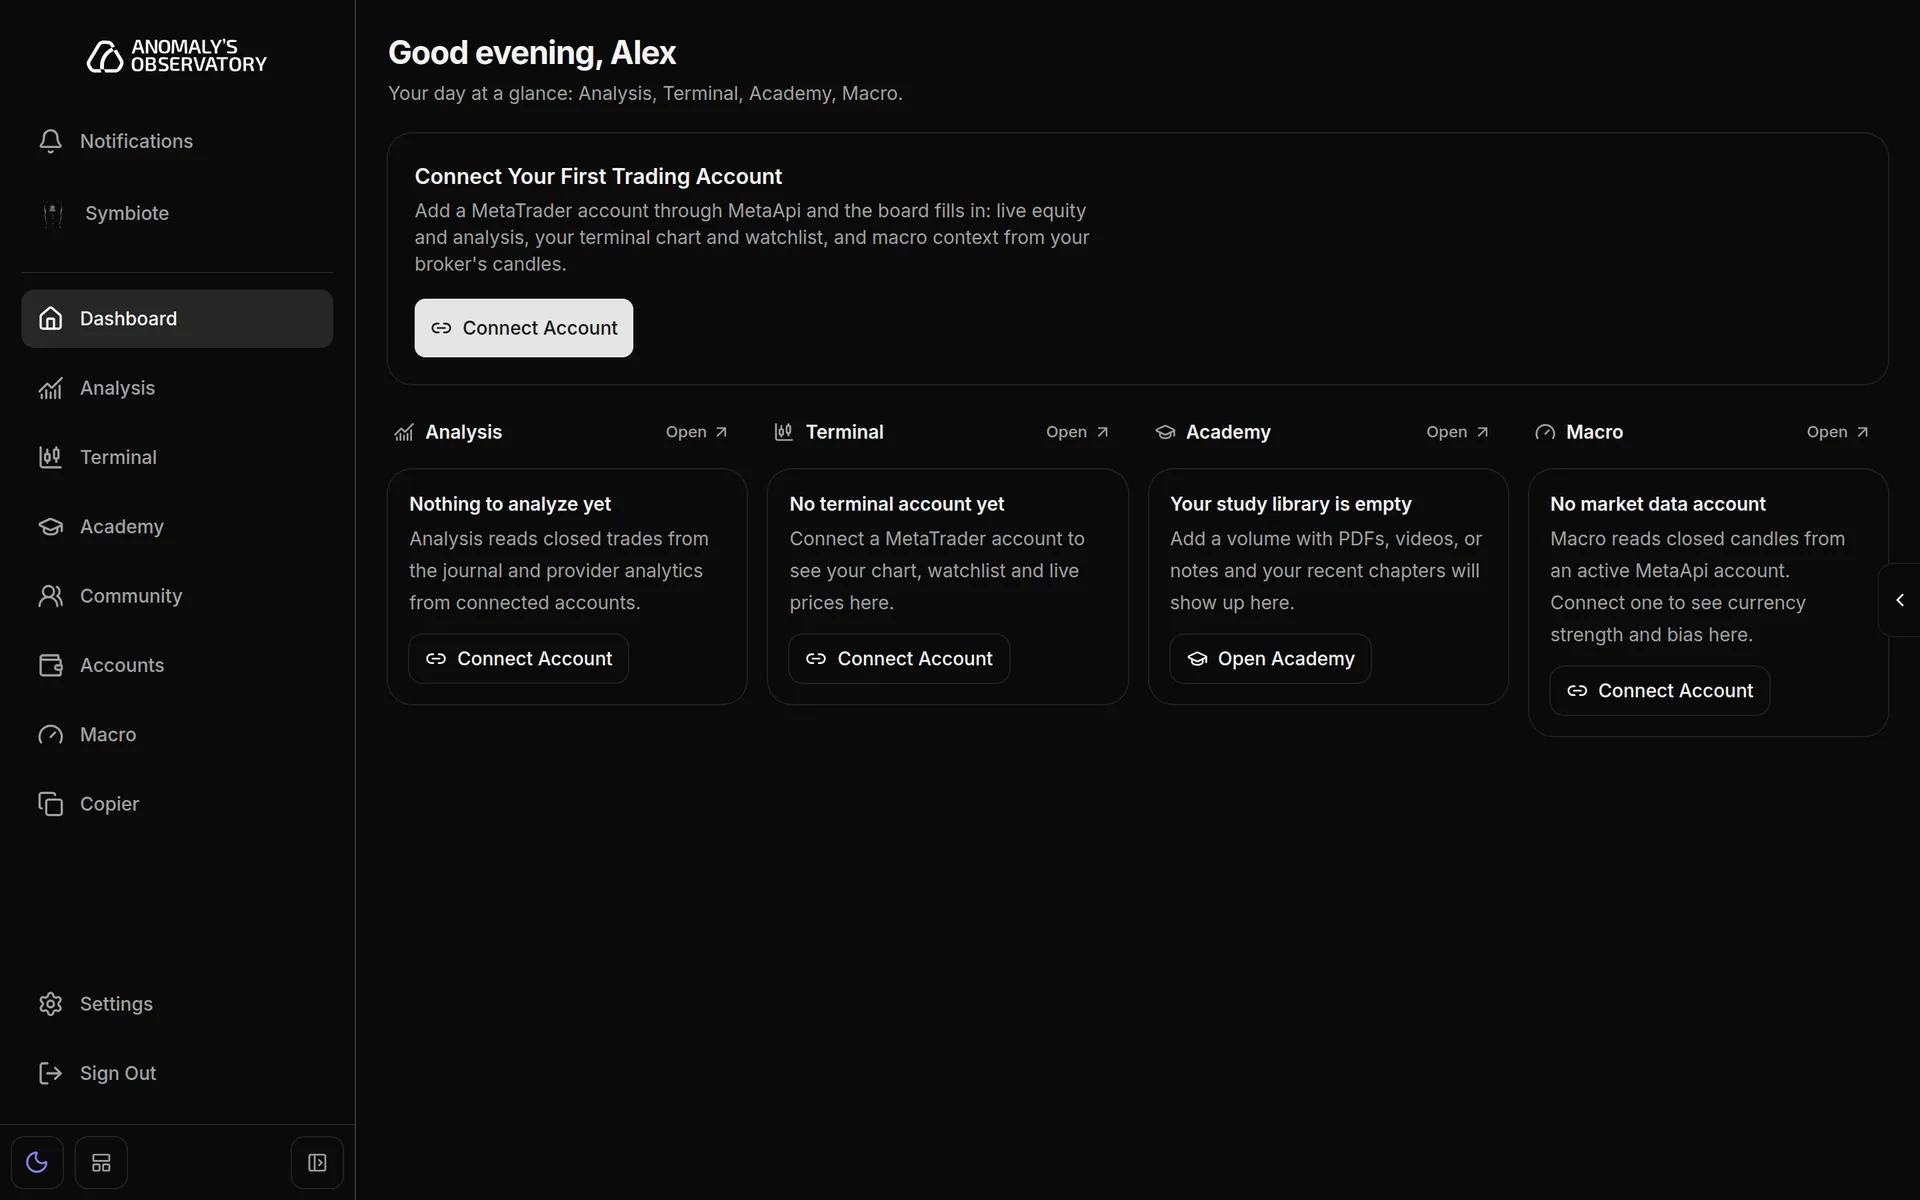Open Notifications from the sidebar
The height and width of the screenshot is (1200, 1920).
[x=177, y=141]
